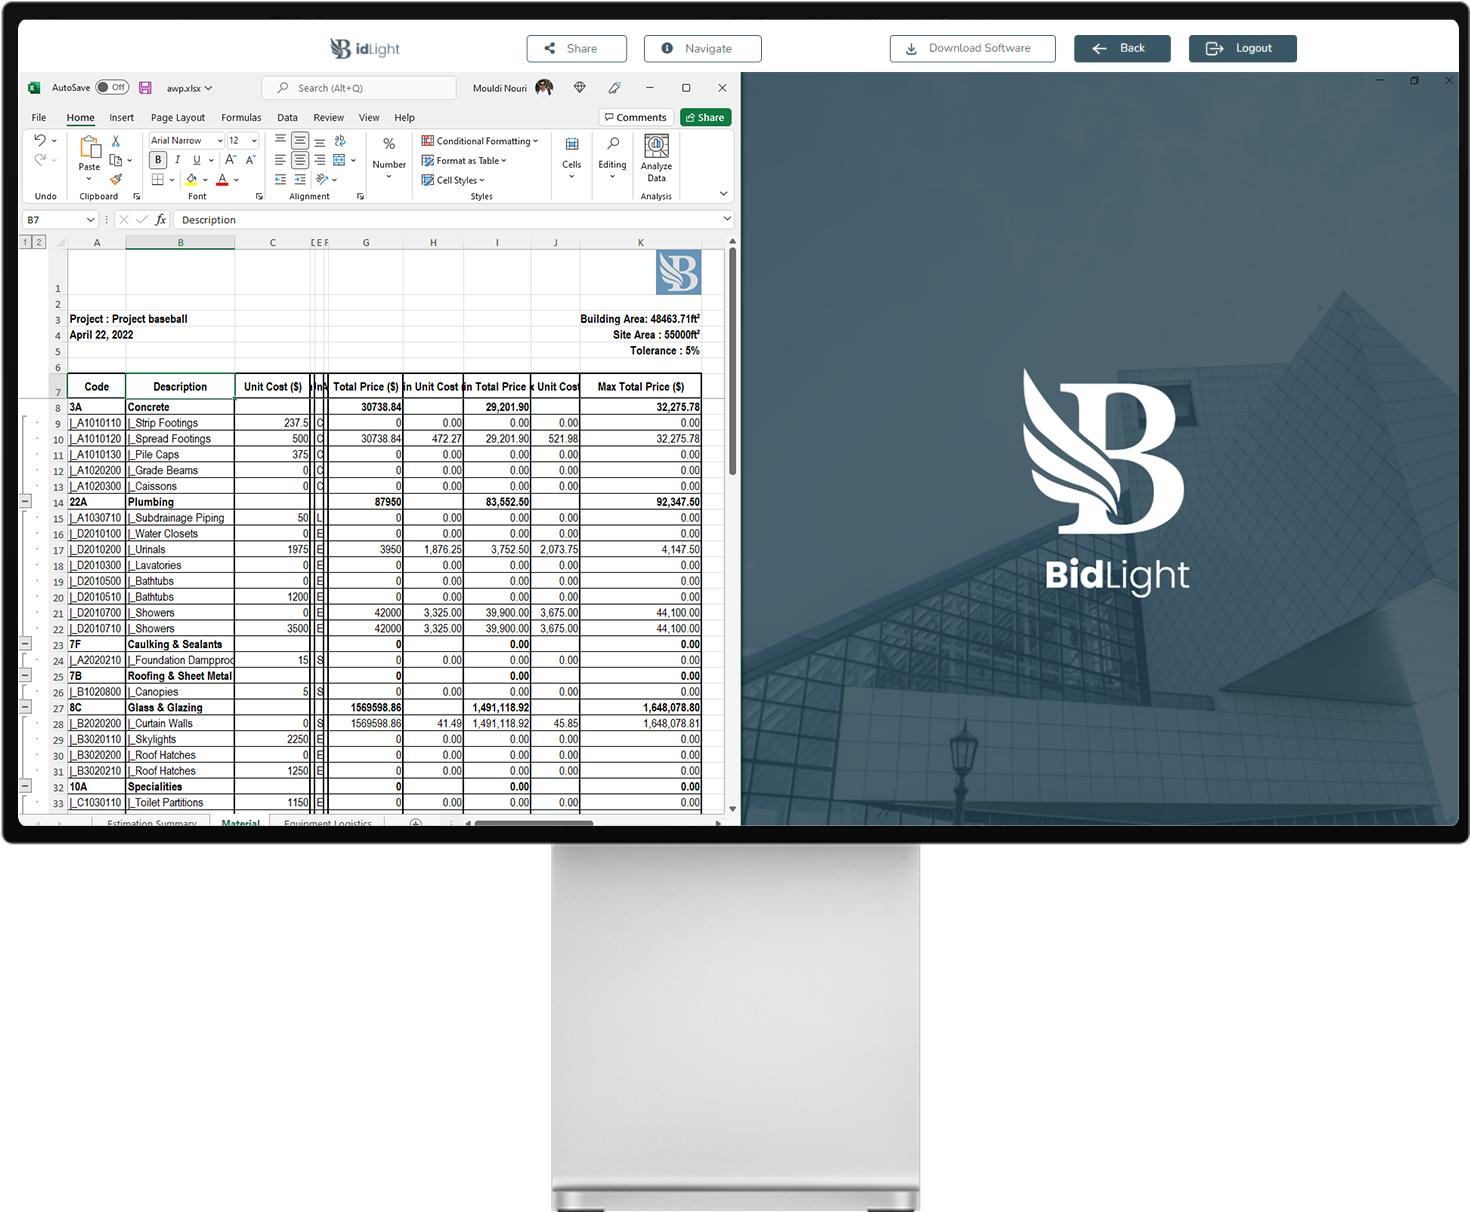Open the Mouldi Nouri account avatar
Screen dimensions: 1470x1212
click(544, 88)
